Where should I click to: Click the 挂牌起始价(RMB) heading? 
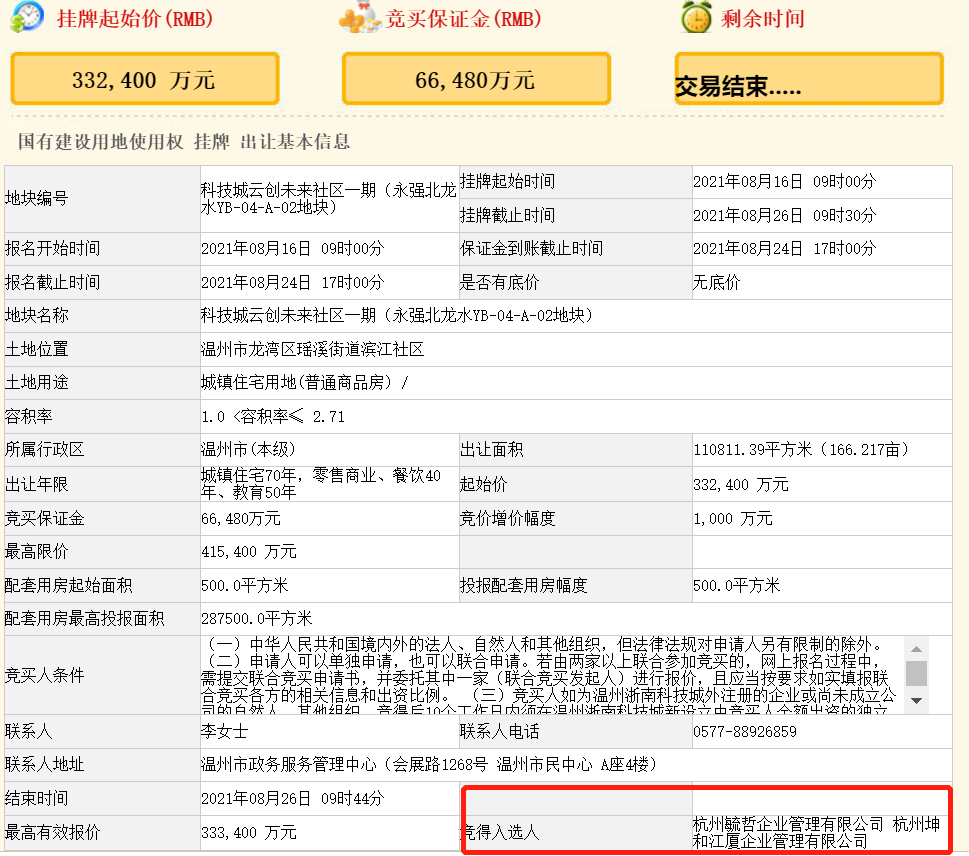(x=135, y=19)
